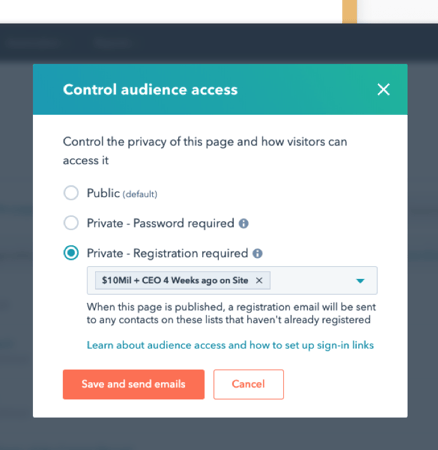Select the Public (default) radio button

(71, 193)
